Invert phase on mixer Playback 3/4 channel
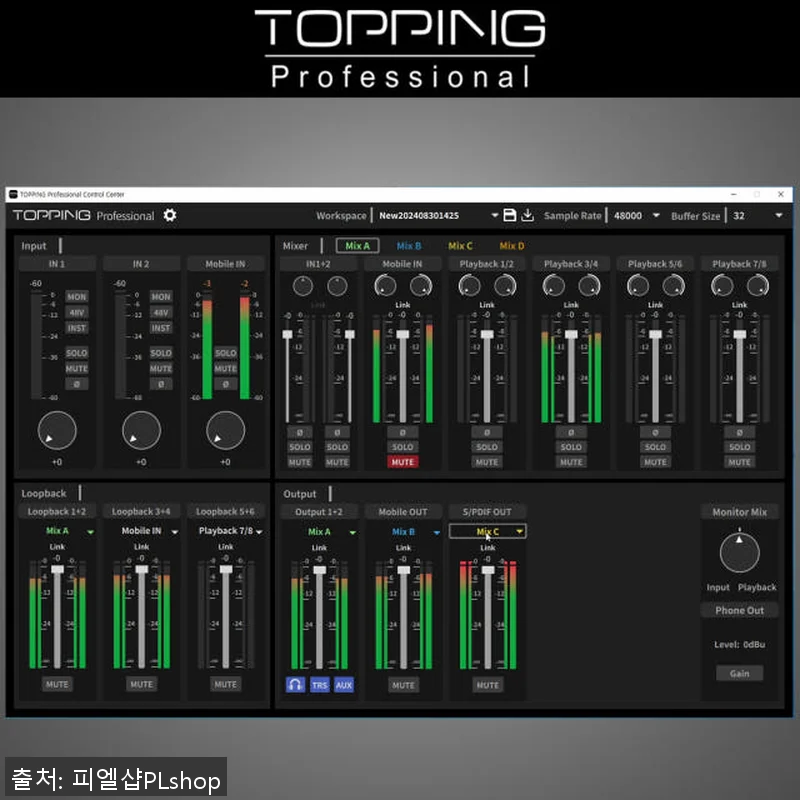The image size is (800, 800). [571, 432]
